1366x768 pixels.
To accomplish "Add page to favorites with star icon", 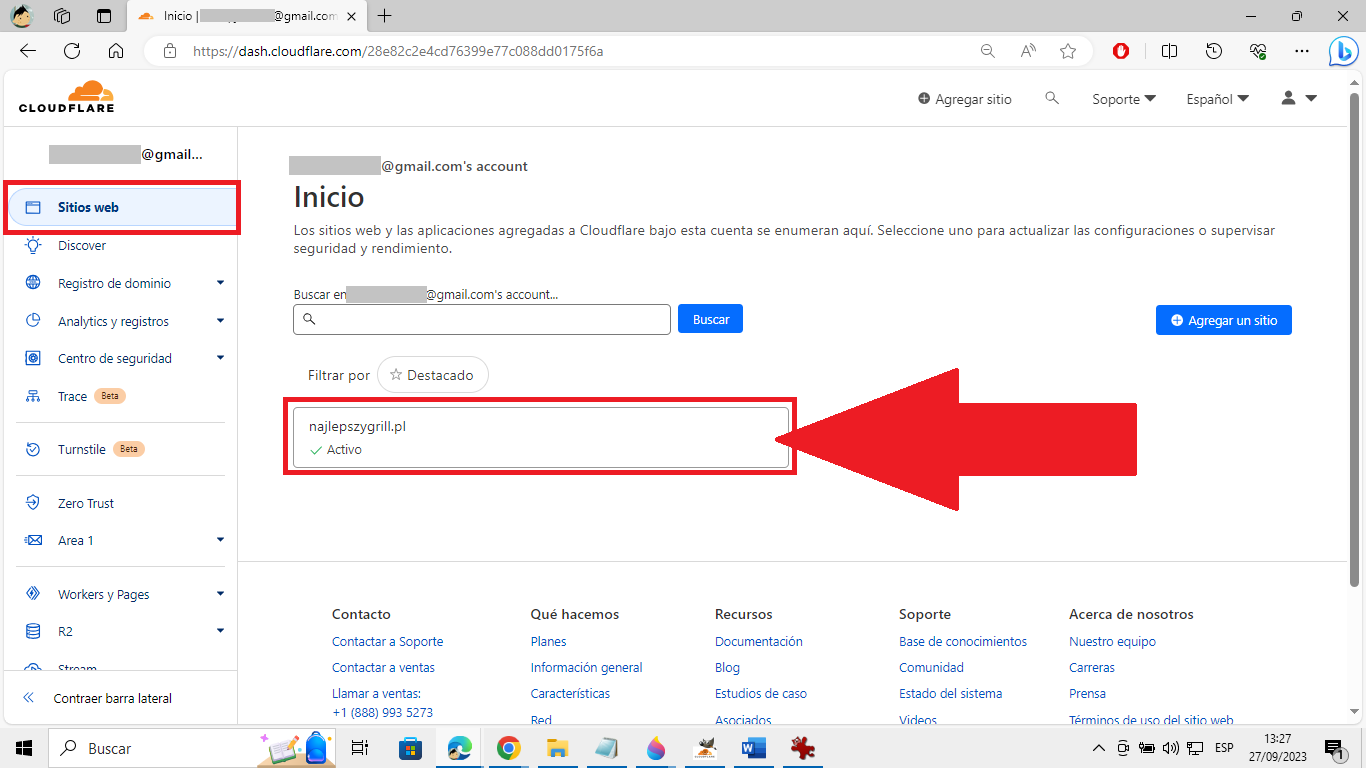I will (1068, 51).
